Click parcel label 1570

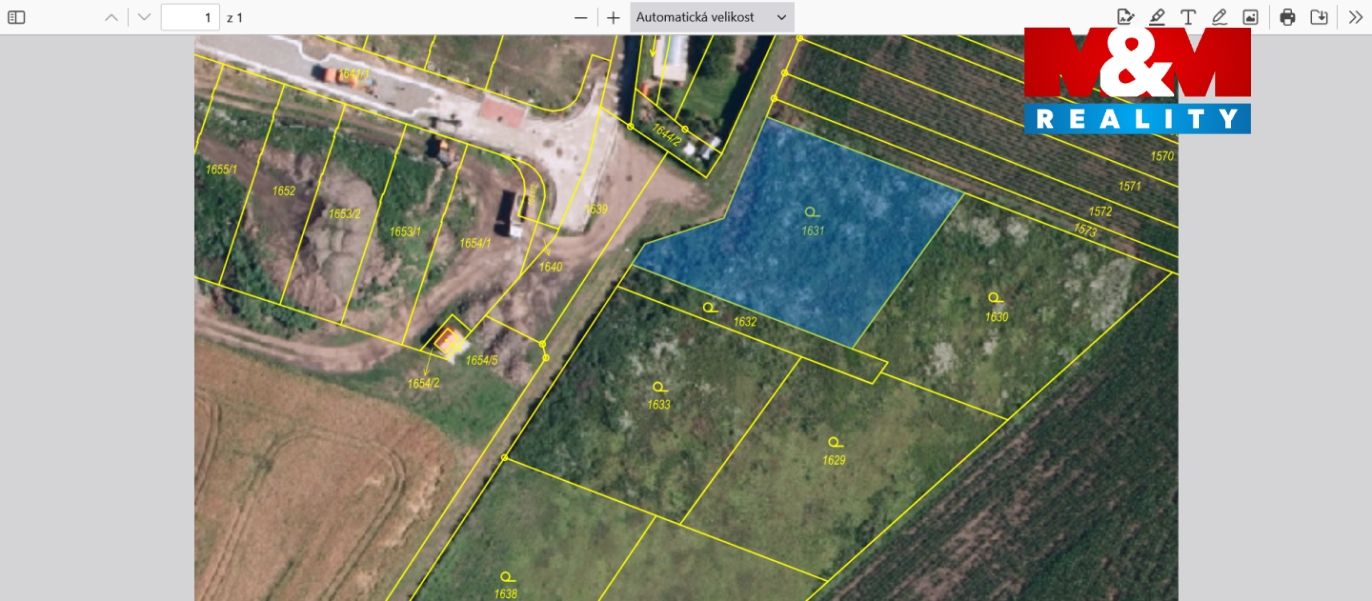(1161, 156)
